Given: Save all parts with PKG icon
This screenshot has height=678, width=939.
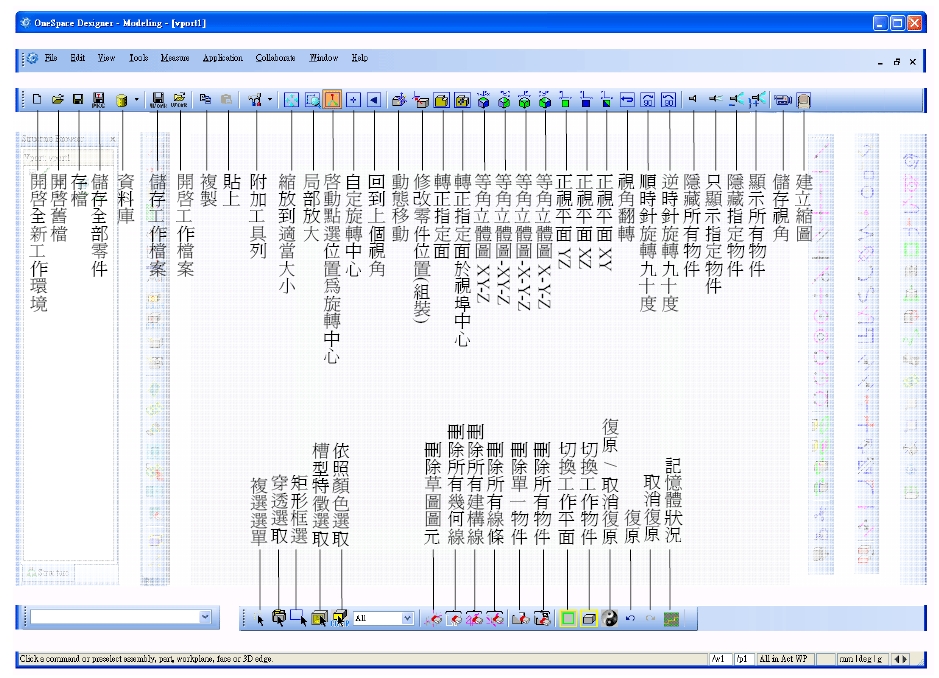Looking at the screenshot, I should pyautogui.click(x=99, y=100).
